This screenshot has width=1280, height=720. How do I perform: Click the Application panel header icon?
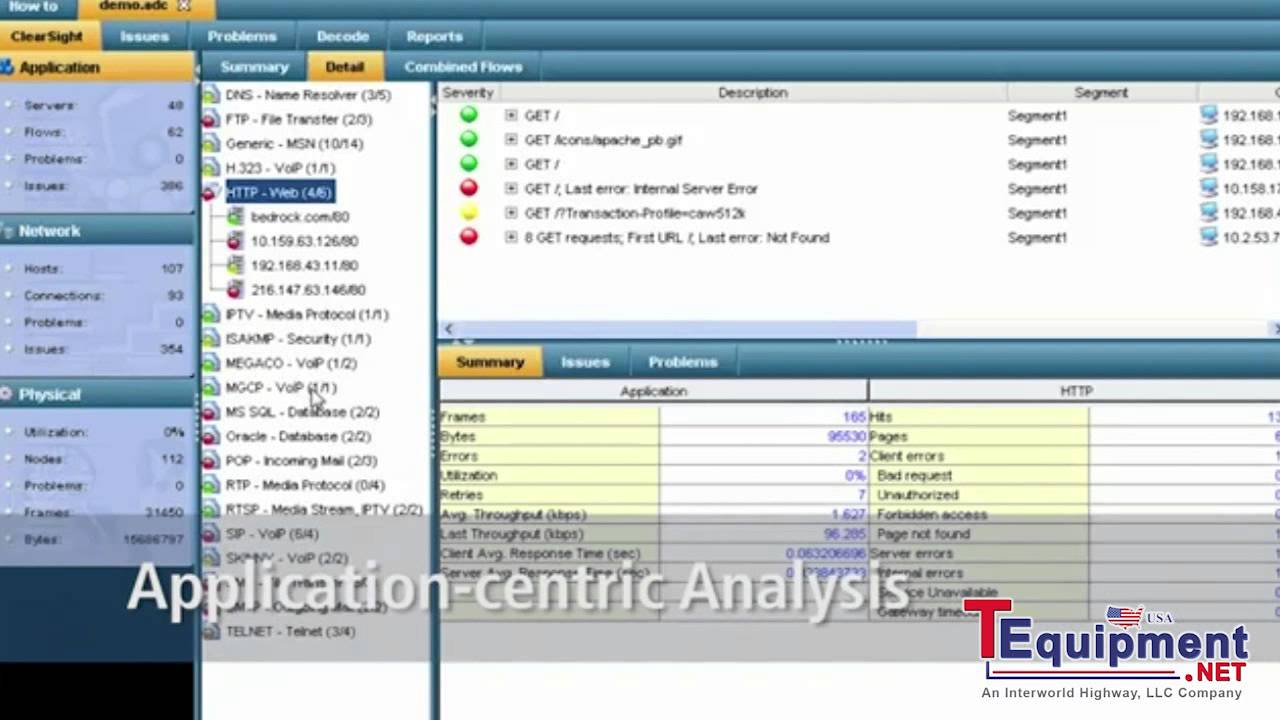(x=7, y=67)
